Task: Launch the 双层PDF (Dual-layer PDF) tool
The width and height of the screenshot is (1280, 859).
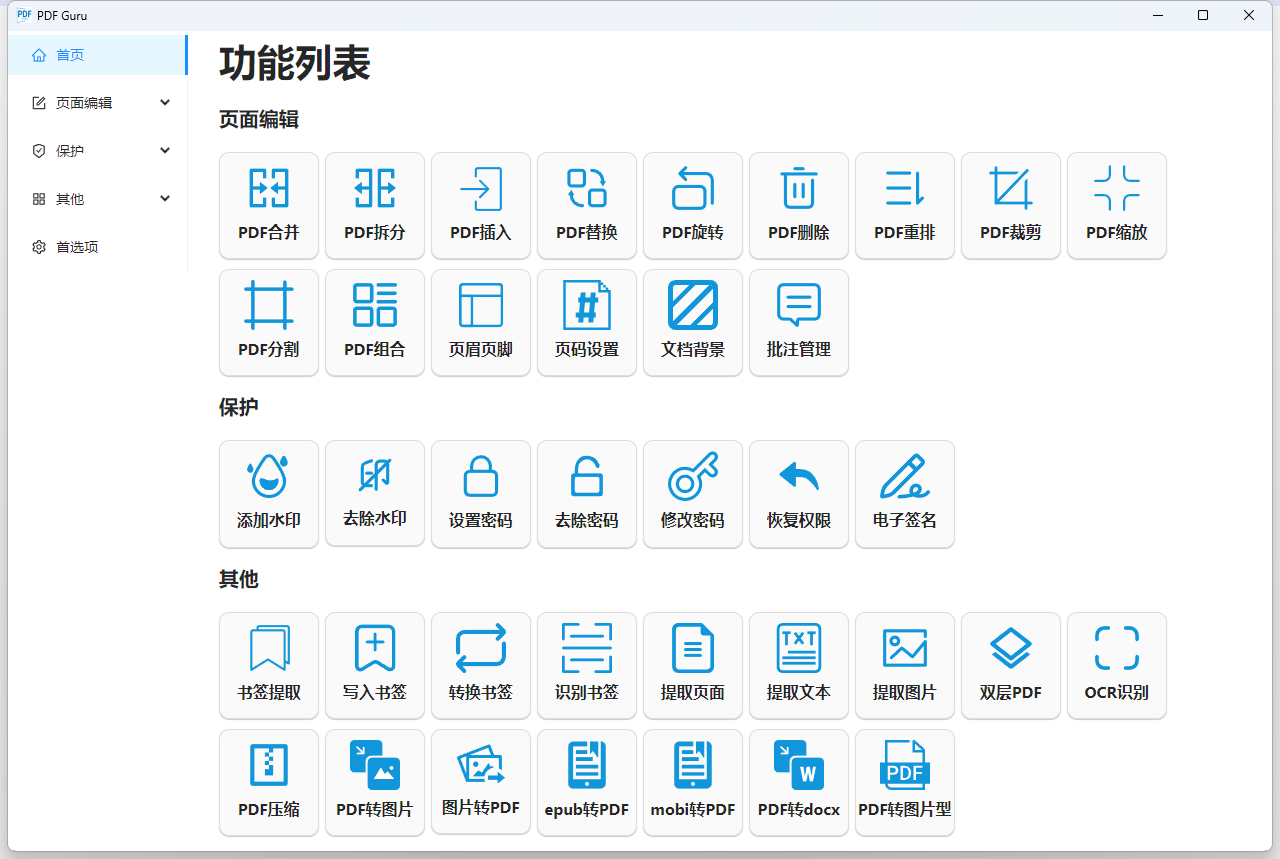Action: [x=1010, y=665]
